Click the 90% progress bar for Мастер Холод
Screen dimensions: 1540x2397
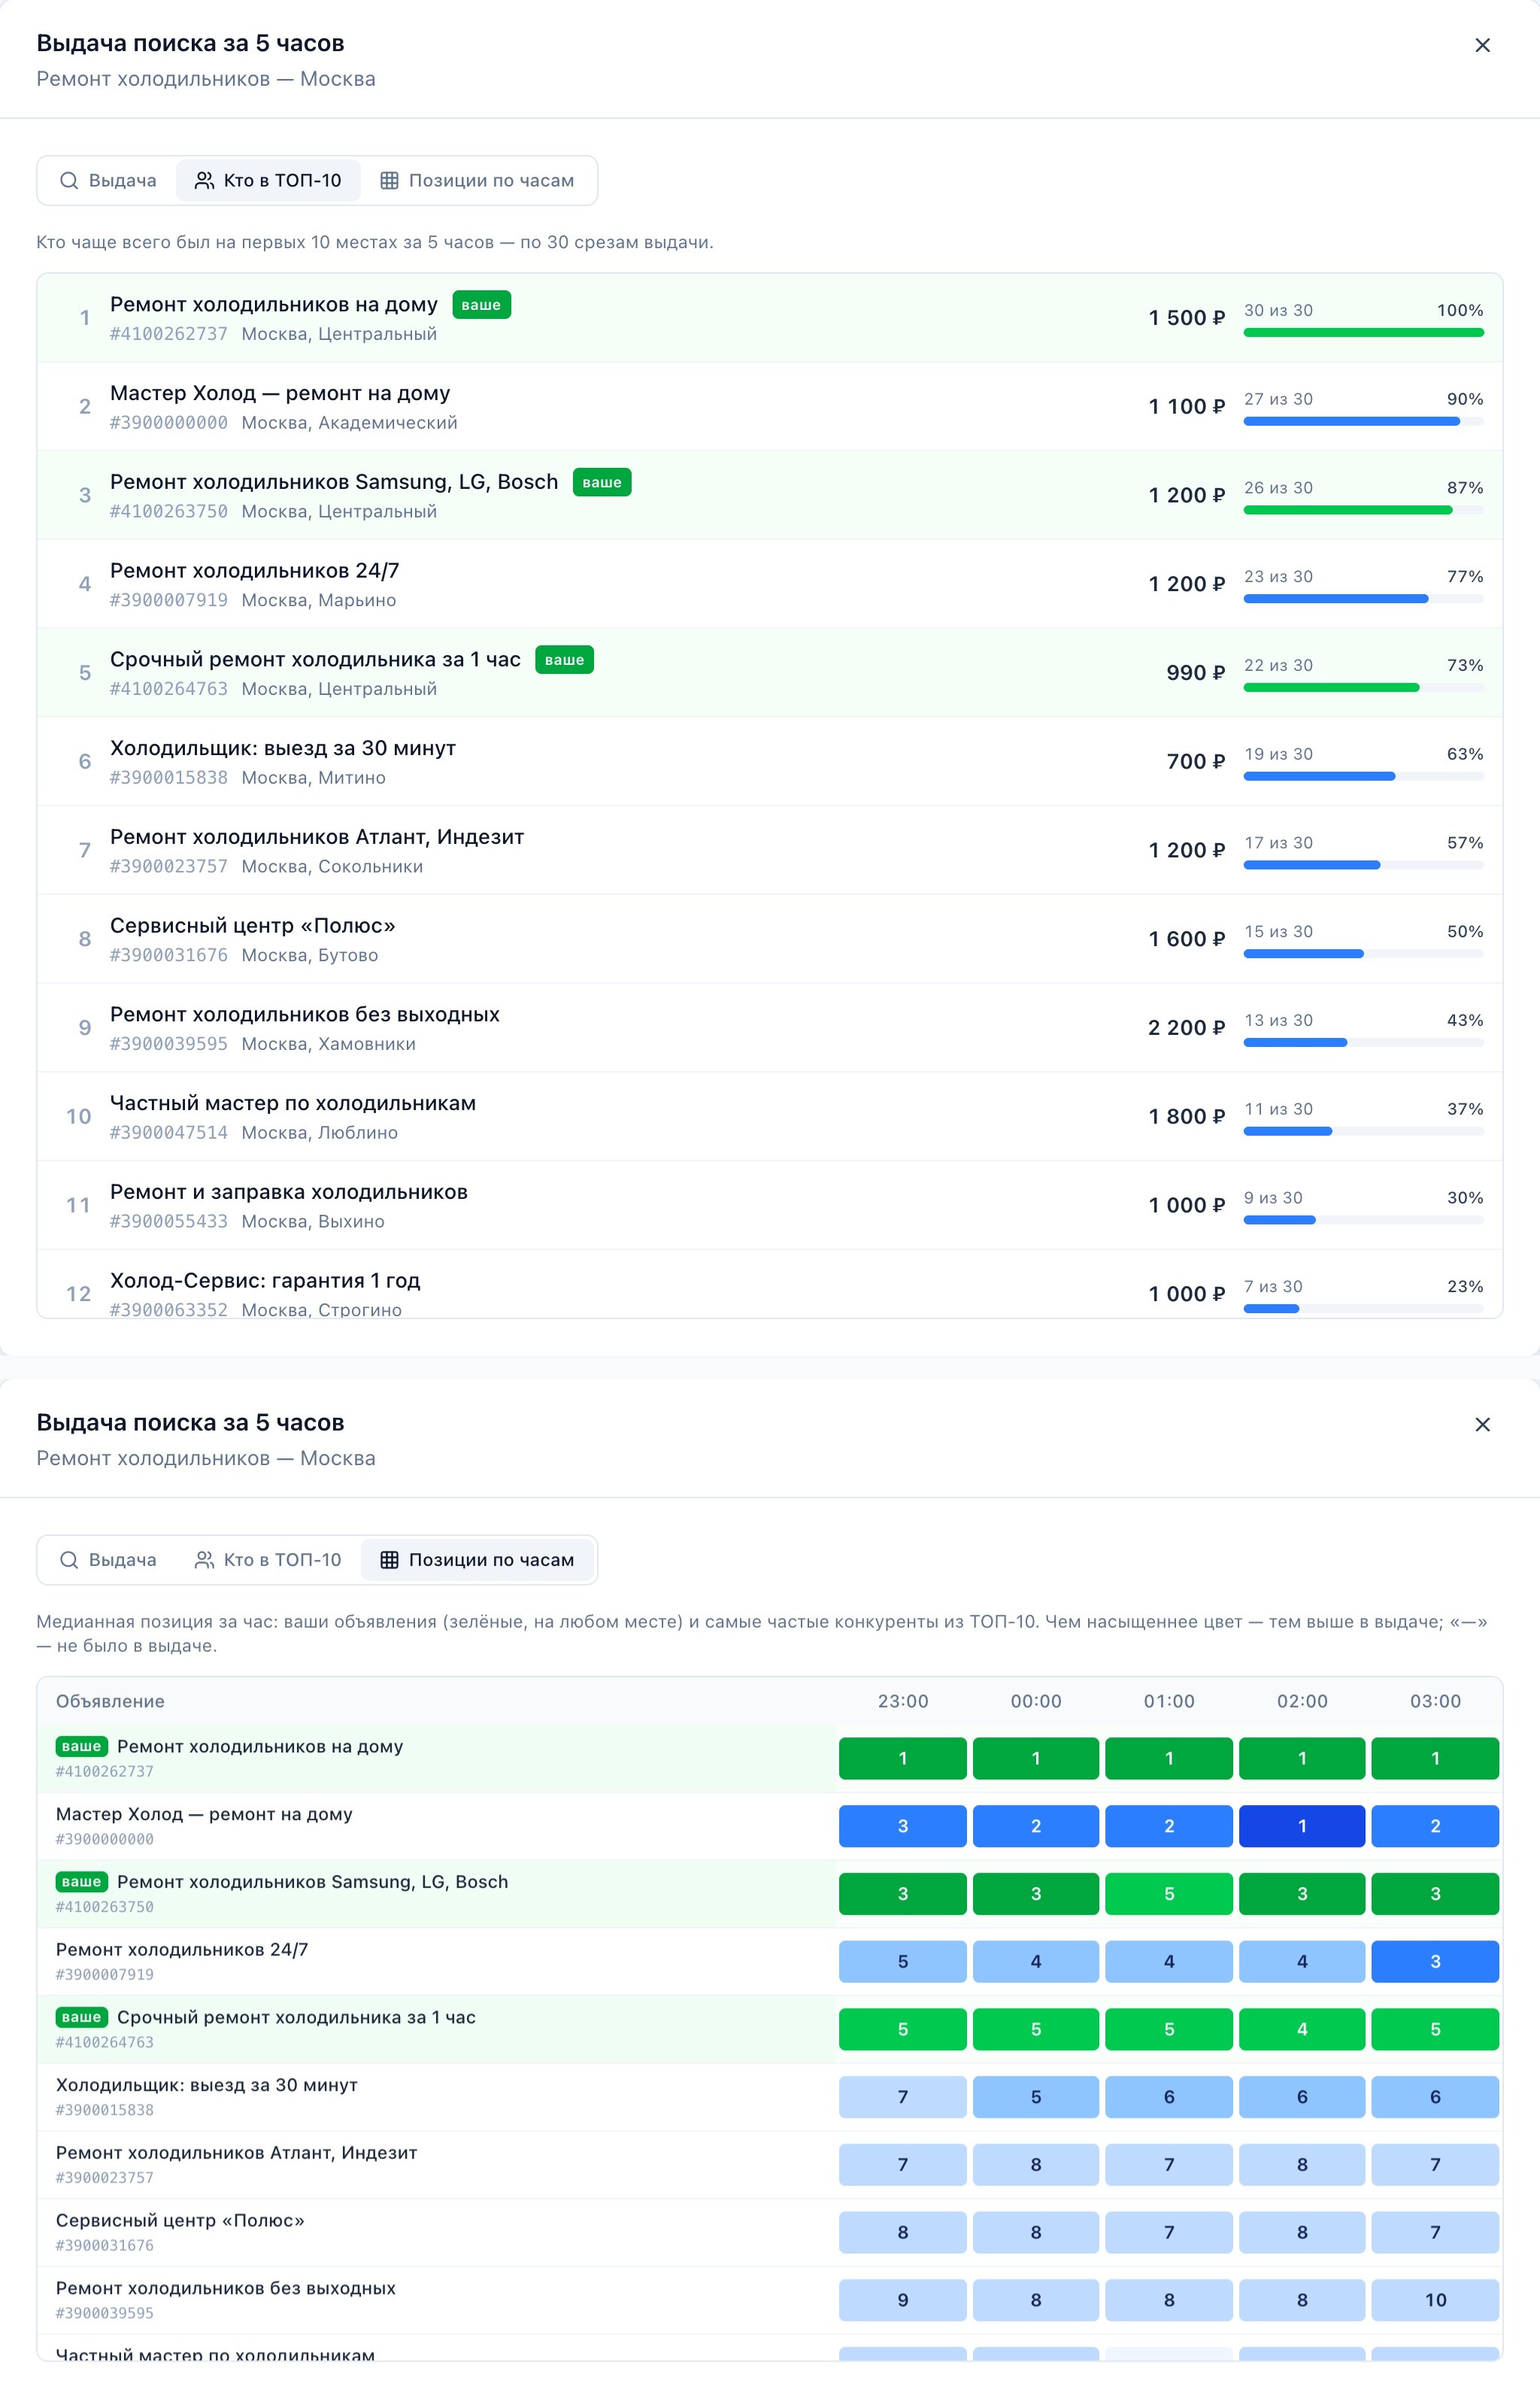click(x=1363, y=421)
